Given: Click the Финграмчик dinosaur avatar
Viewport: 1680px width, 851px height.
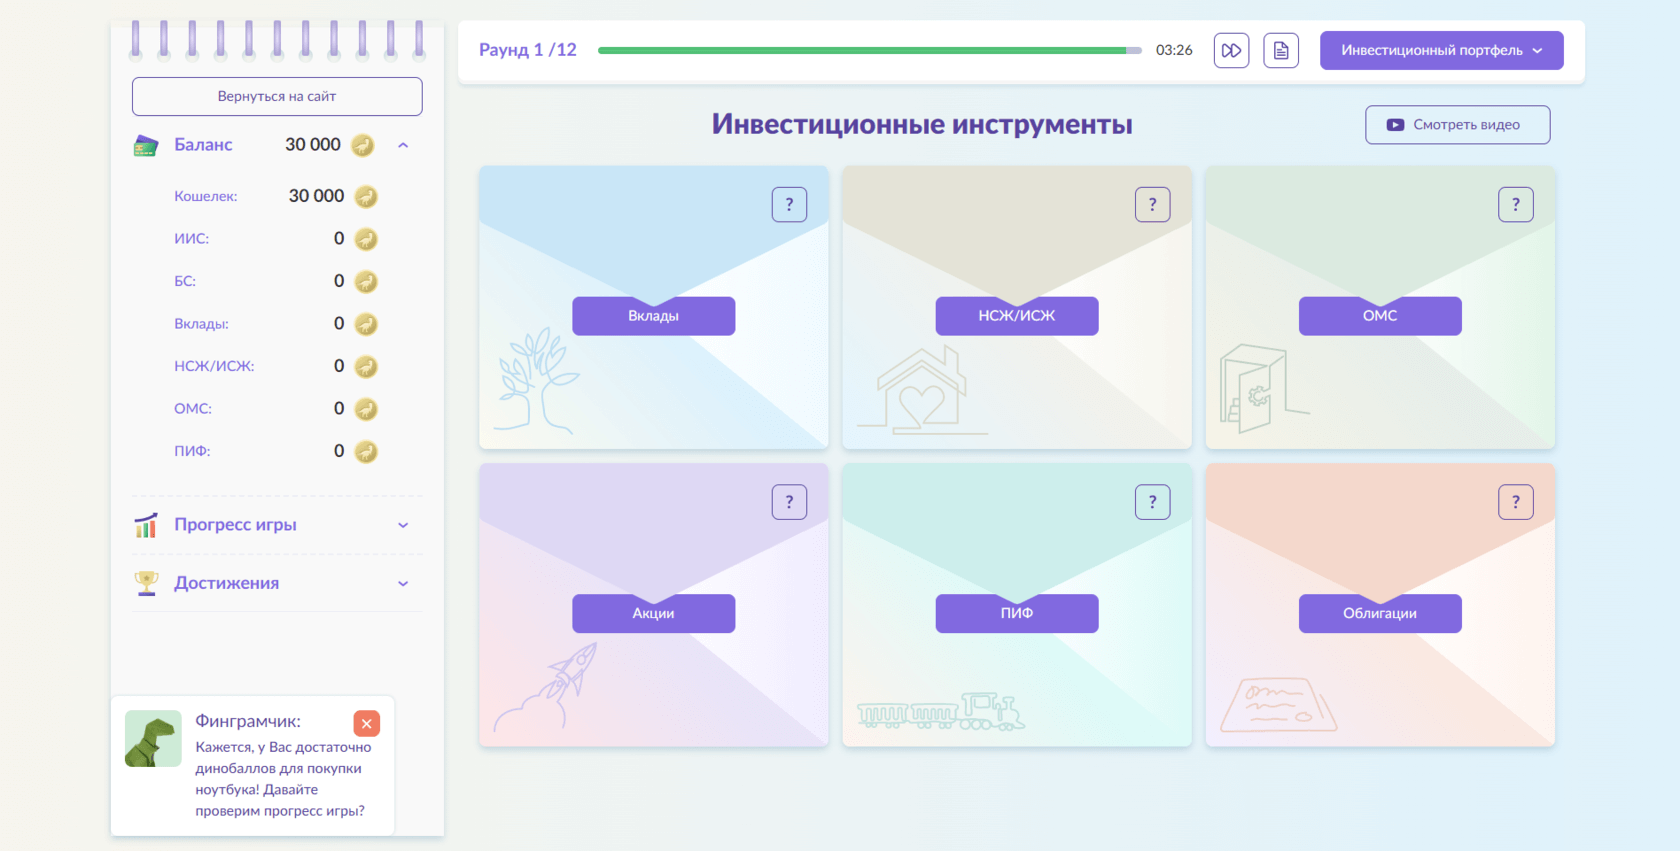Looking at the screenshot, I should (x=153, y=739).
